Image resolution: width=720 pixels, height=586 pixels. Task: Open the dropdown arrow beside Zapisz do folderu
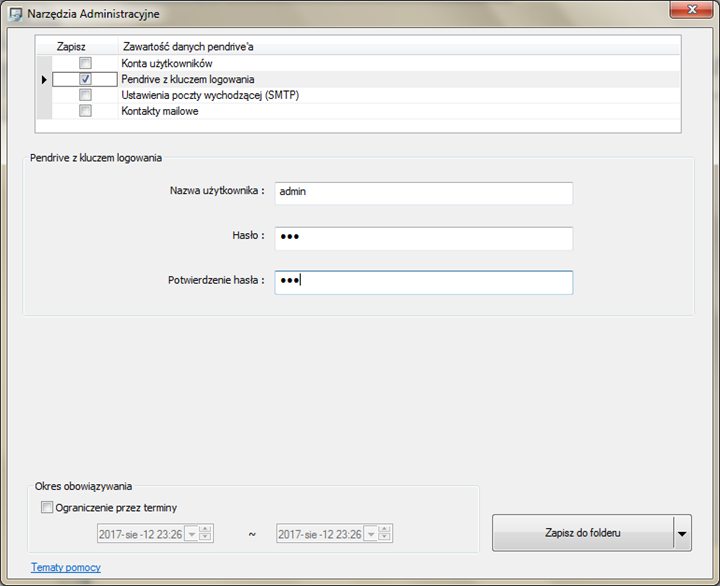pyautogui.click(x=682, y=533)
